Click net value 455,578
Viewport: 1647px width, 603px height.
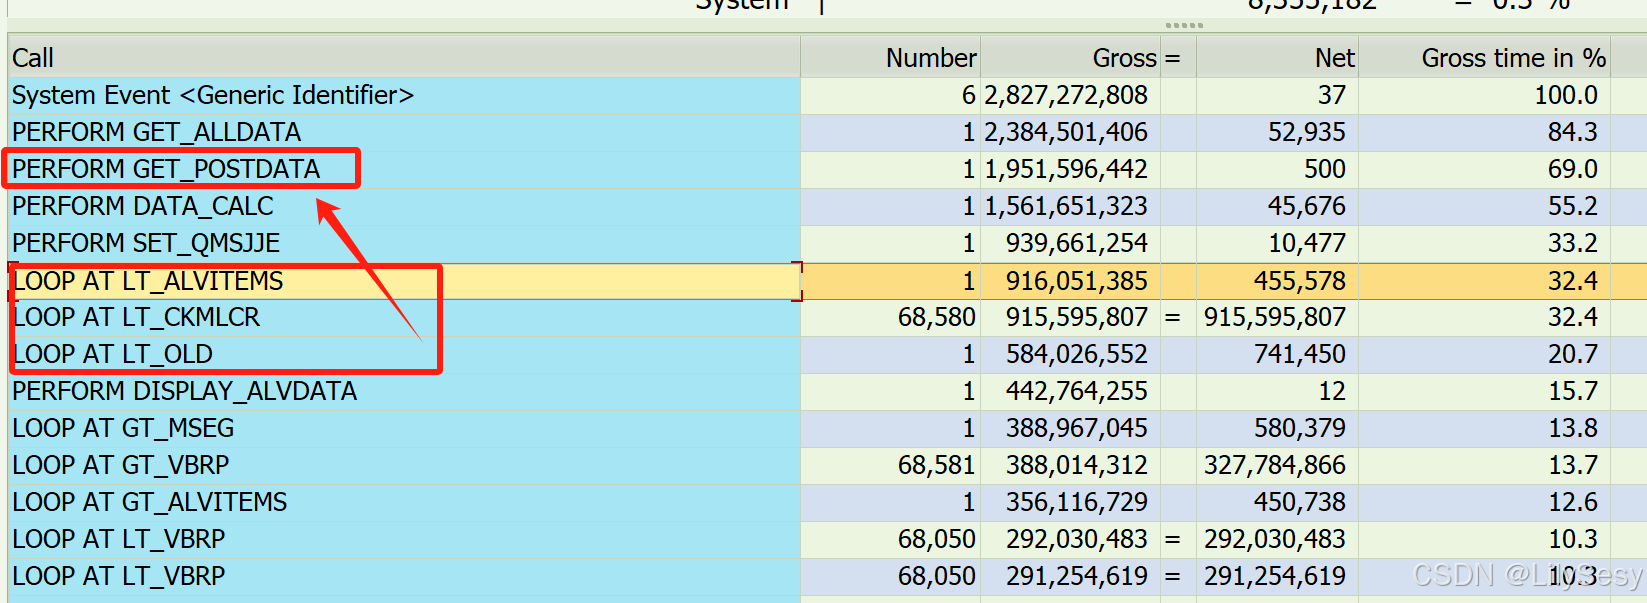pos(1300,281)
